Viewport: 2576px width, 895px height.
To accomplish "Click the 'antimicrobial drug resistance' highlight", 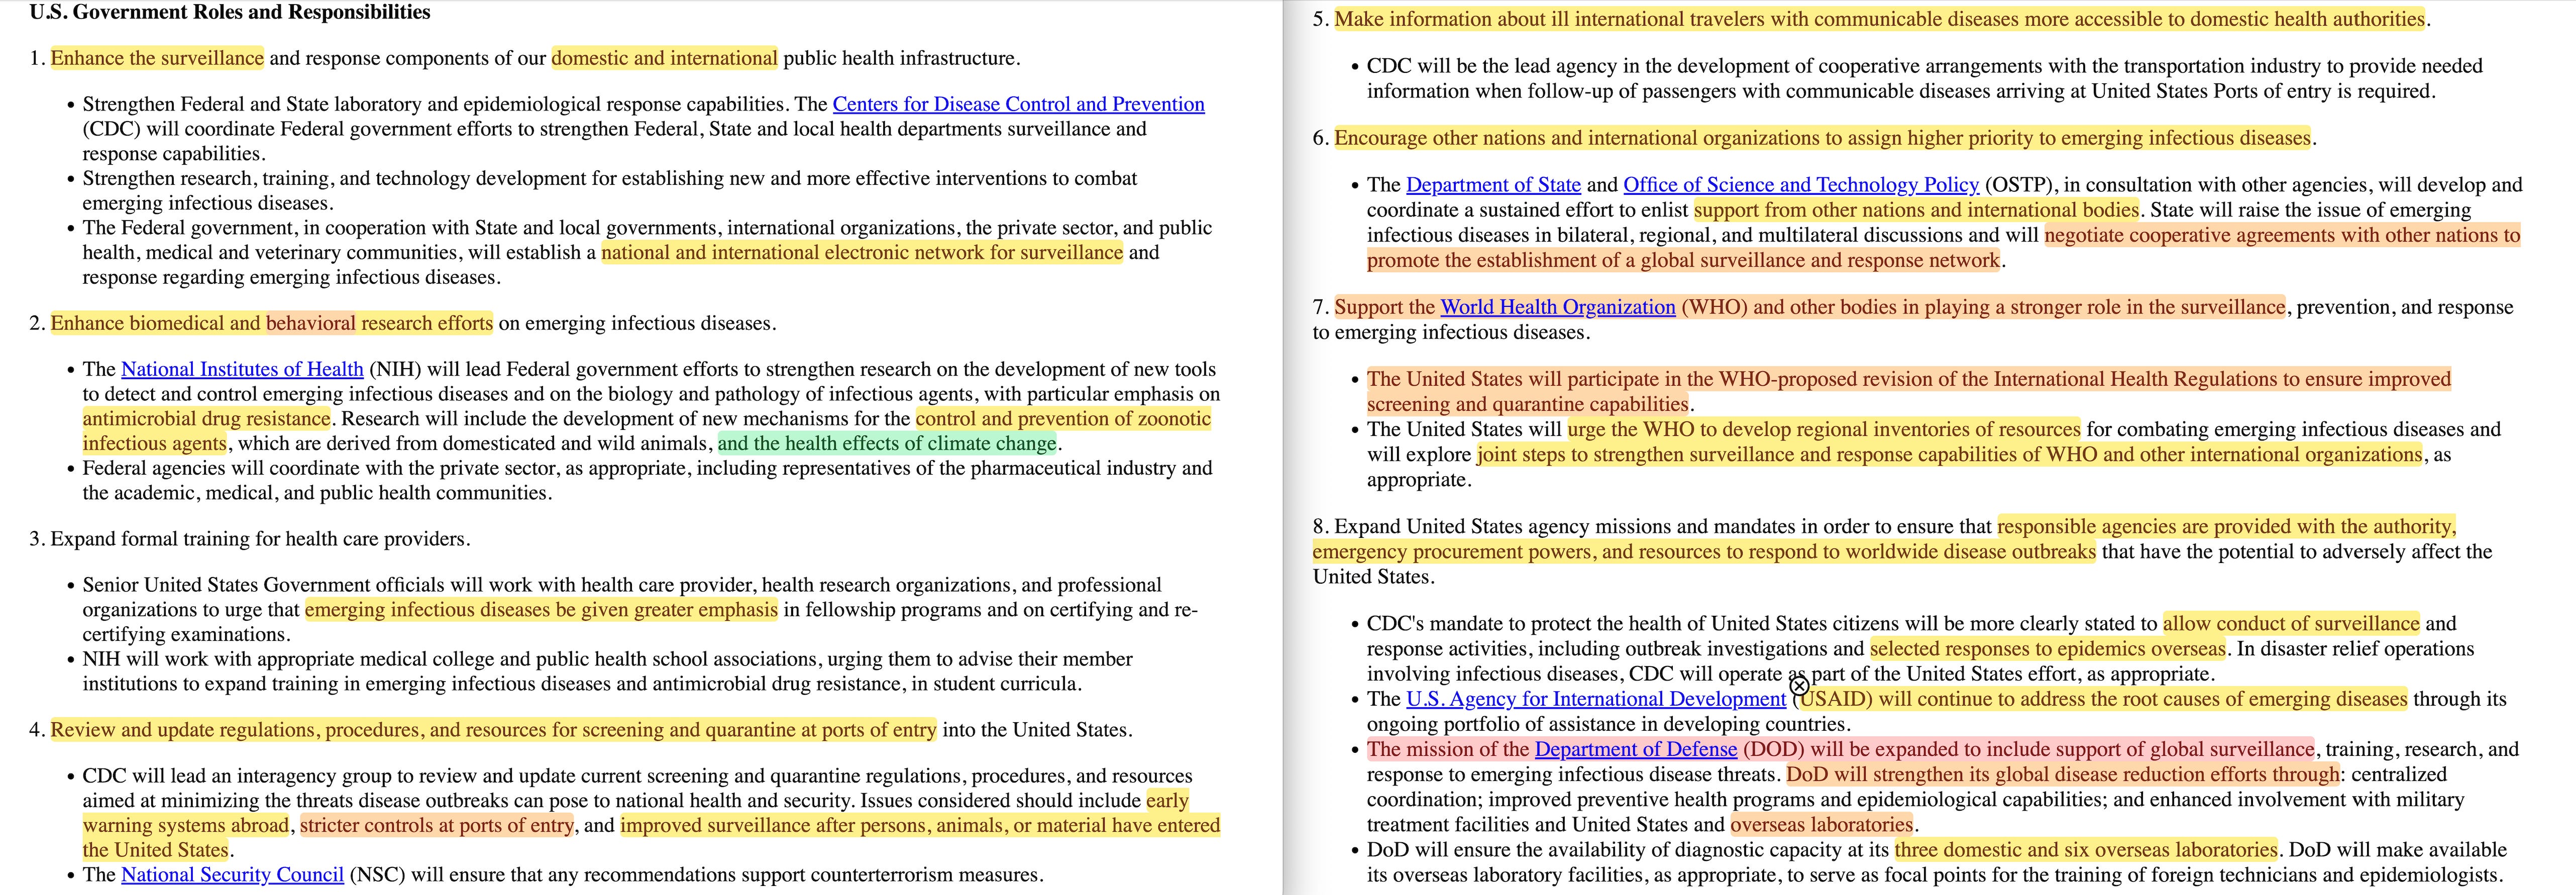I will 206,419.
